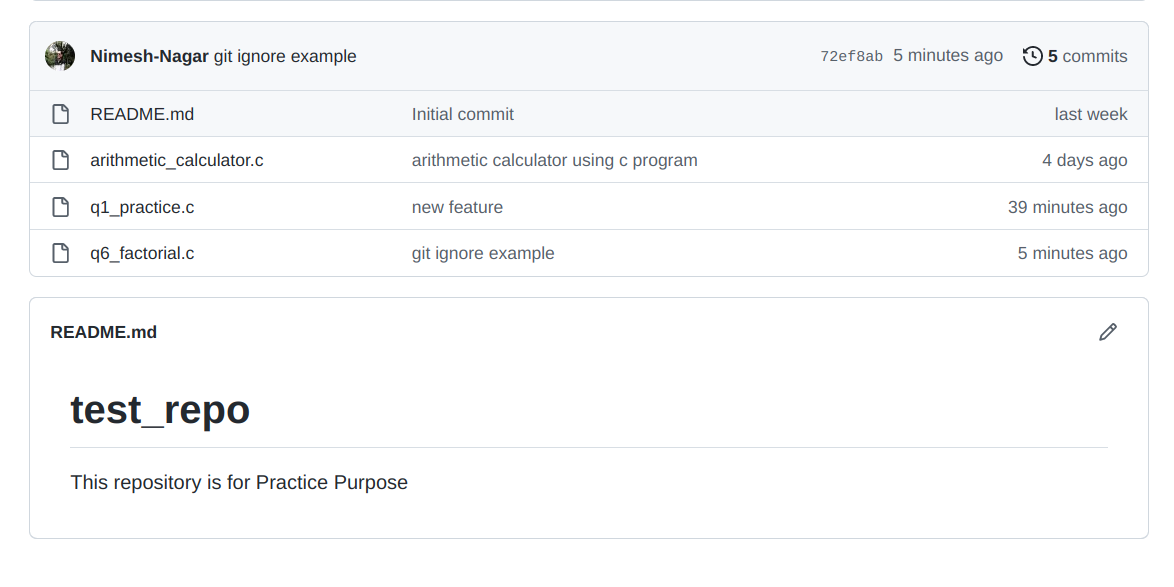Image resolution: width=1174 pixels, height=587 pixels.
Task: Open the q6_factorial.c file
Action: click(x=142, y=253)
